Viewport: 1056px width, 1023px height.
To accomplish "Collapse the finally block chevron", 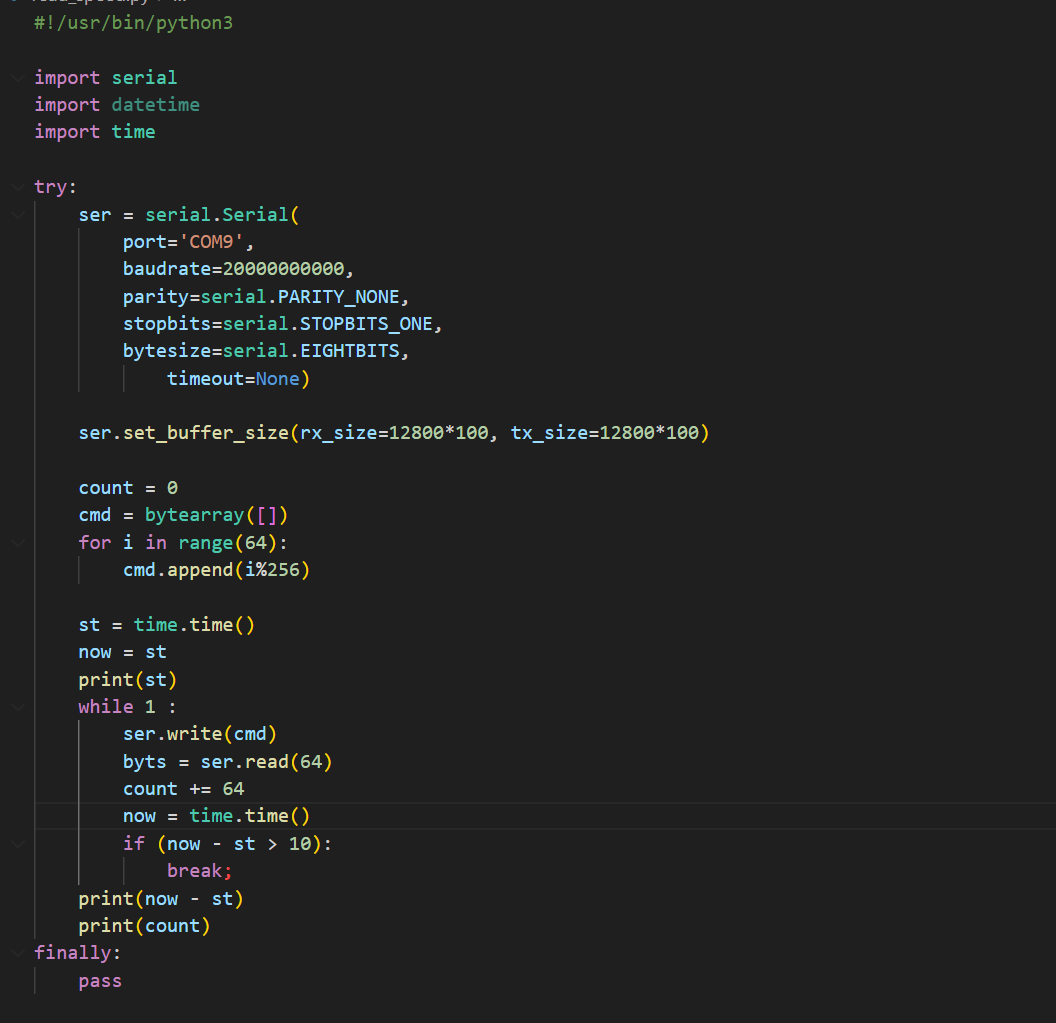I will tap(18, 952).
